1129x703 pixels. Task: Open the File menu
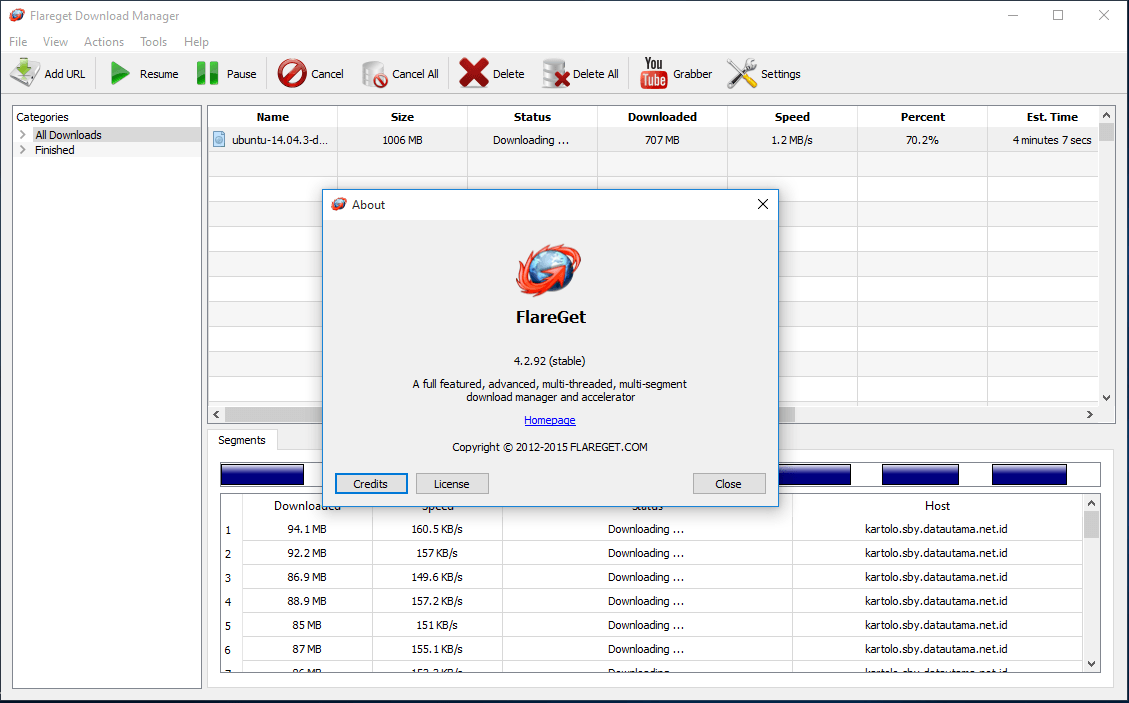[x=18, y=42]
